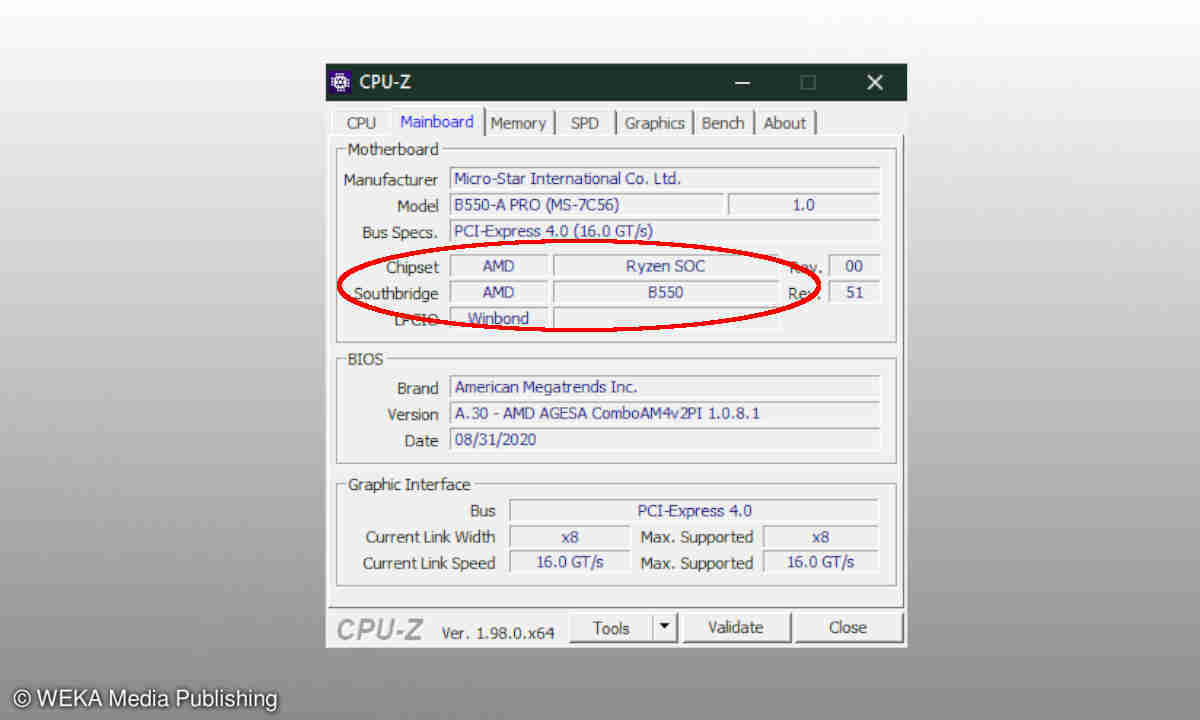This screenshot has height=720, width=1200.
Task: Click the Manufacturer field showing Micro-Star International
Action: (664, 179)
